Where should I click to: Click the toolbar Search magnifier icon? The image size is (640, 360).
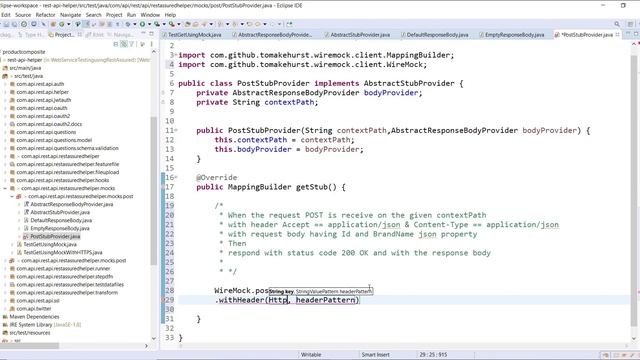click(617, 24)
